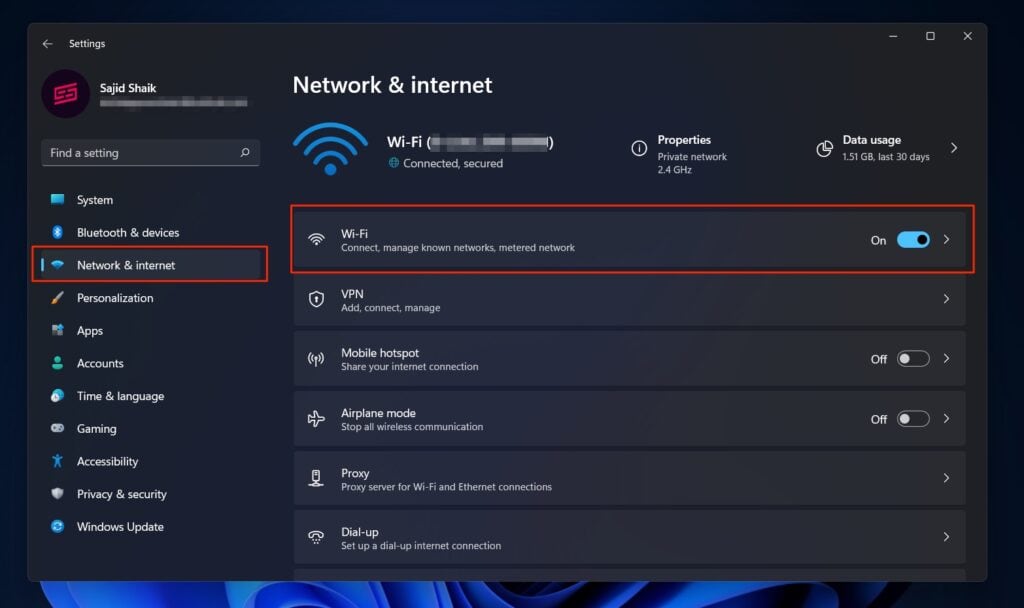This screenshot has width=1024, height=608.
Task: Click the Accessibility figure icon
Action: point(58,461)
